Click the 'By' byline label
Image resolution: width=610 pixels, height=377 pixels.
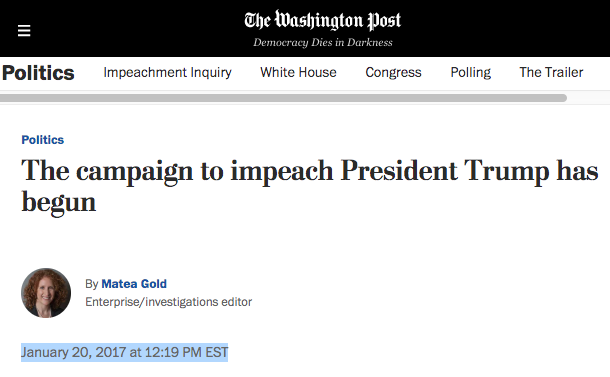[x=92, y=284]
